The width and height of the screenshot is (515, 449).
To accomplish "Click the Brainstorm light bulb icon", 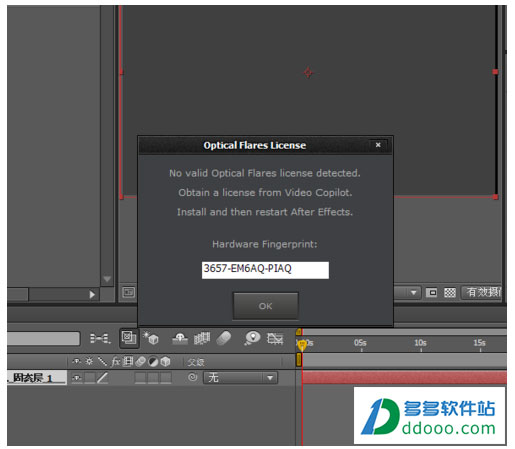I will (x=252, y=338).
